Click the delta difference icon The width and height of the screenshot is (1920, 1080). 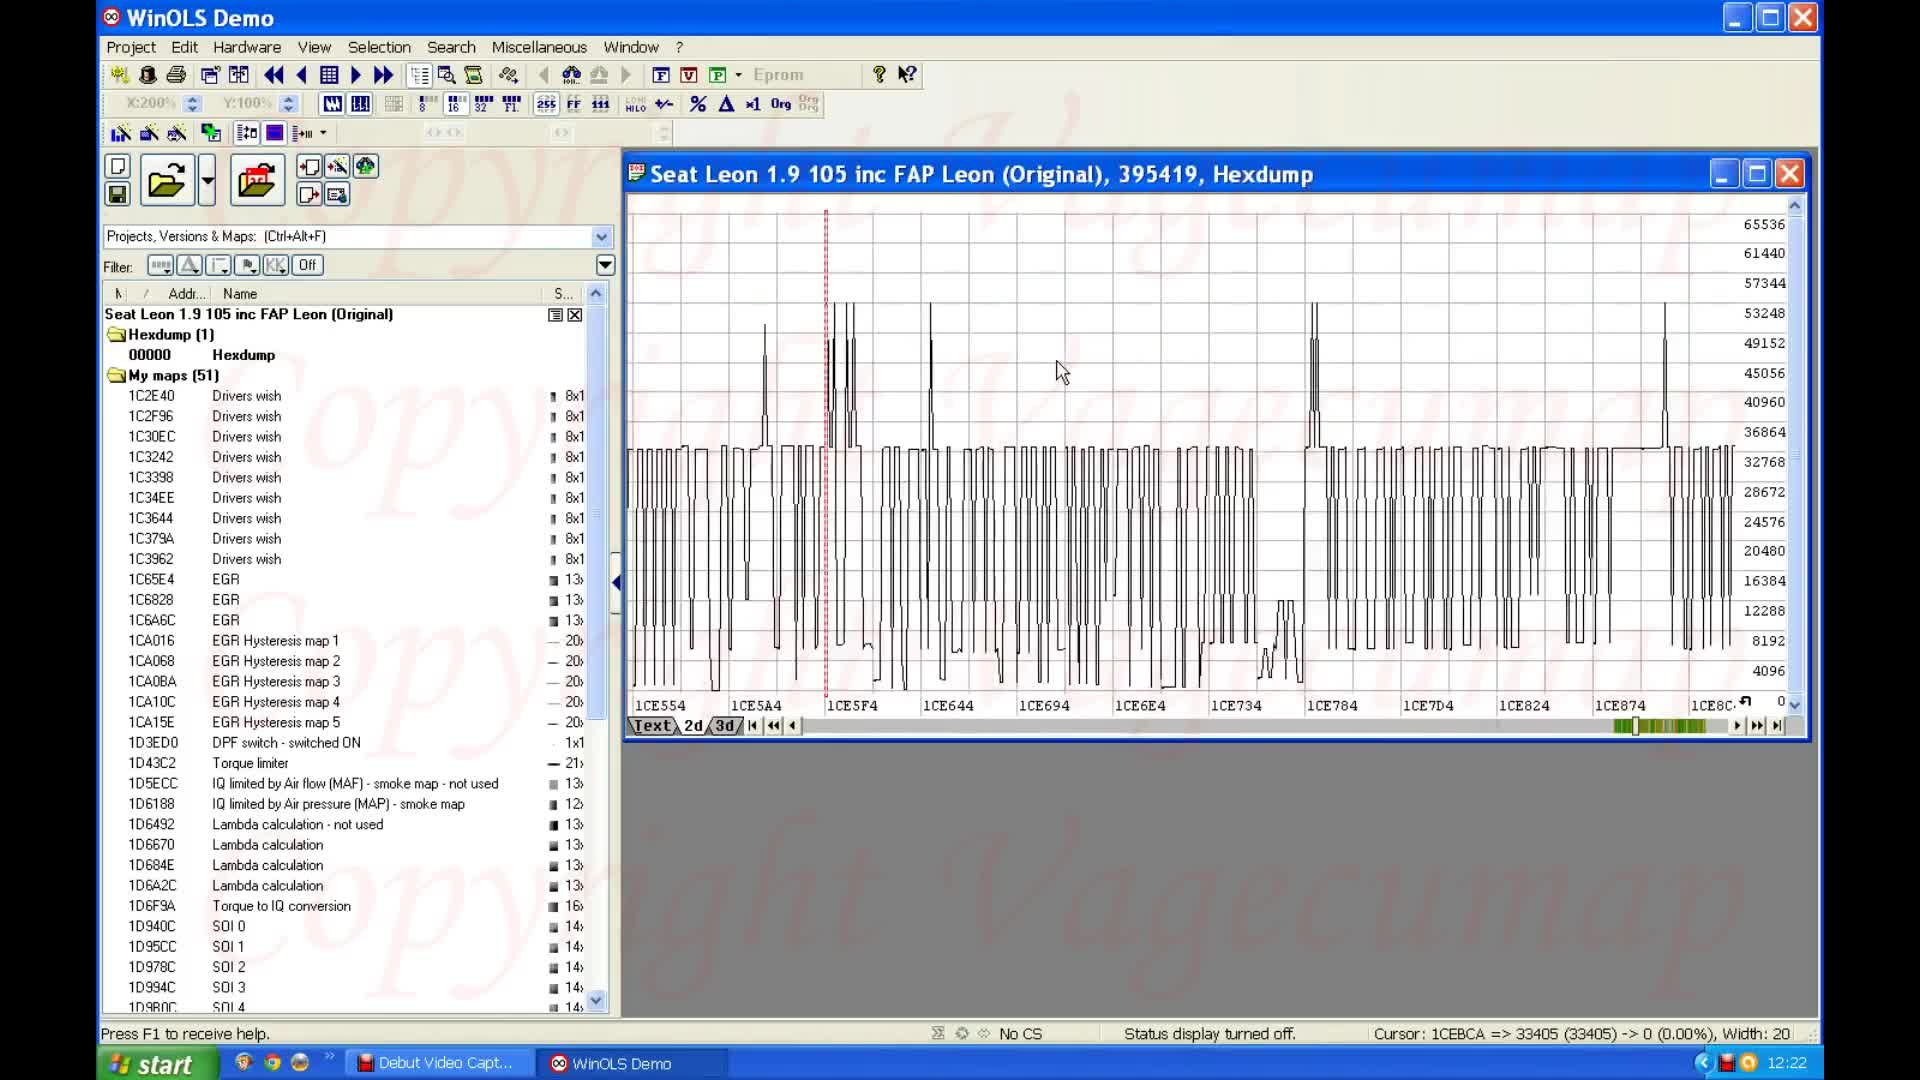pyautogui.click(x=726, y=104)
